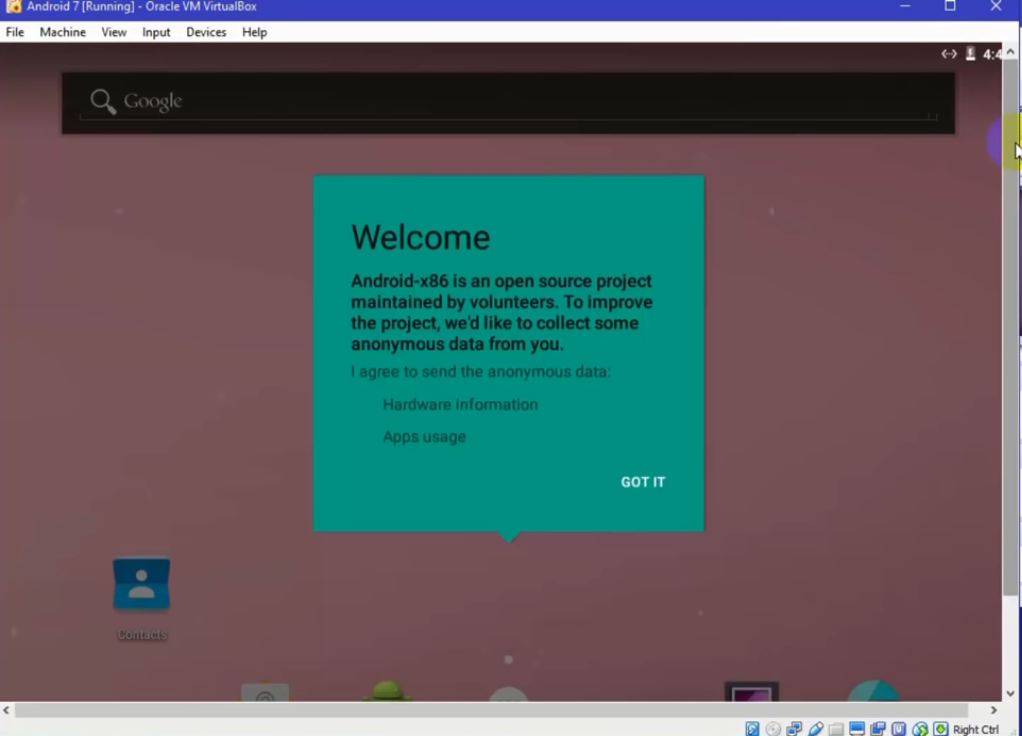The height and width of the screenshot is (736, 1022).
Task: Toggle the Apps usage option
Action: [x=424, y=437]
